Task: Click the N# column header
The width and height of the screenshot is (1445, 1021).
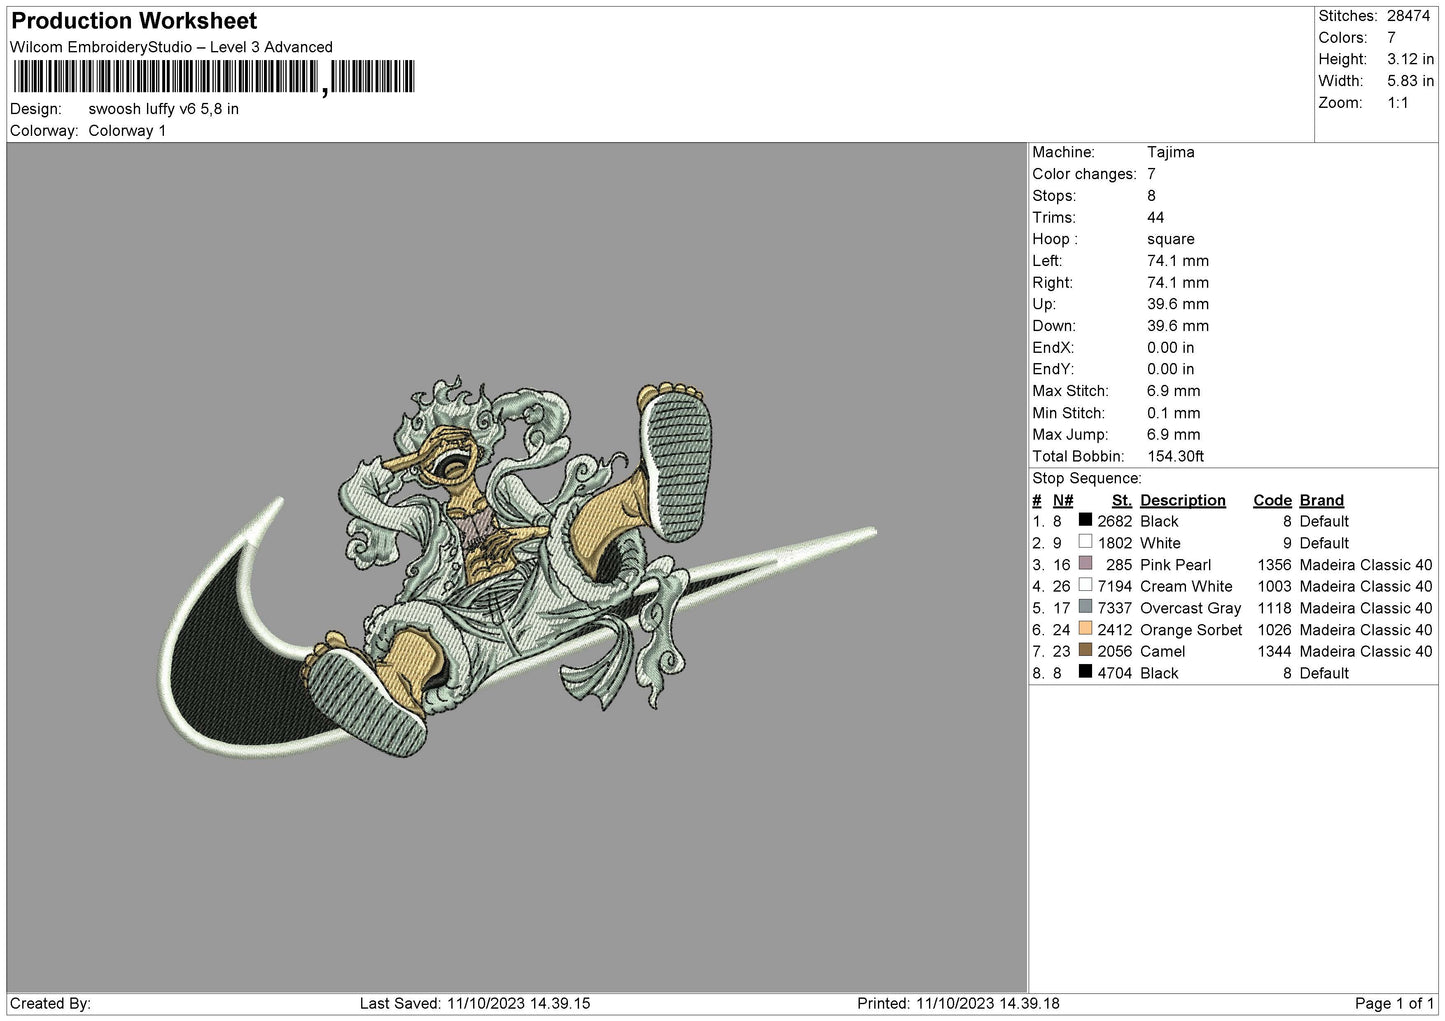Action: 1062,500
